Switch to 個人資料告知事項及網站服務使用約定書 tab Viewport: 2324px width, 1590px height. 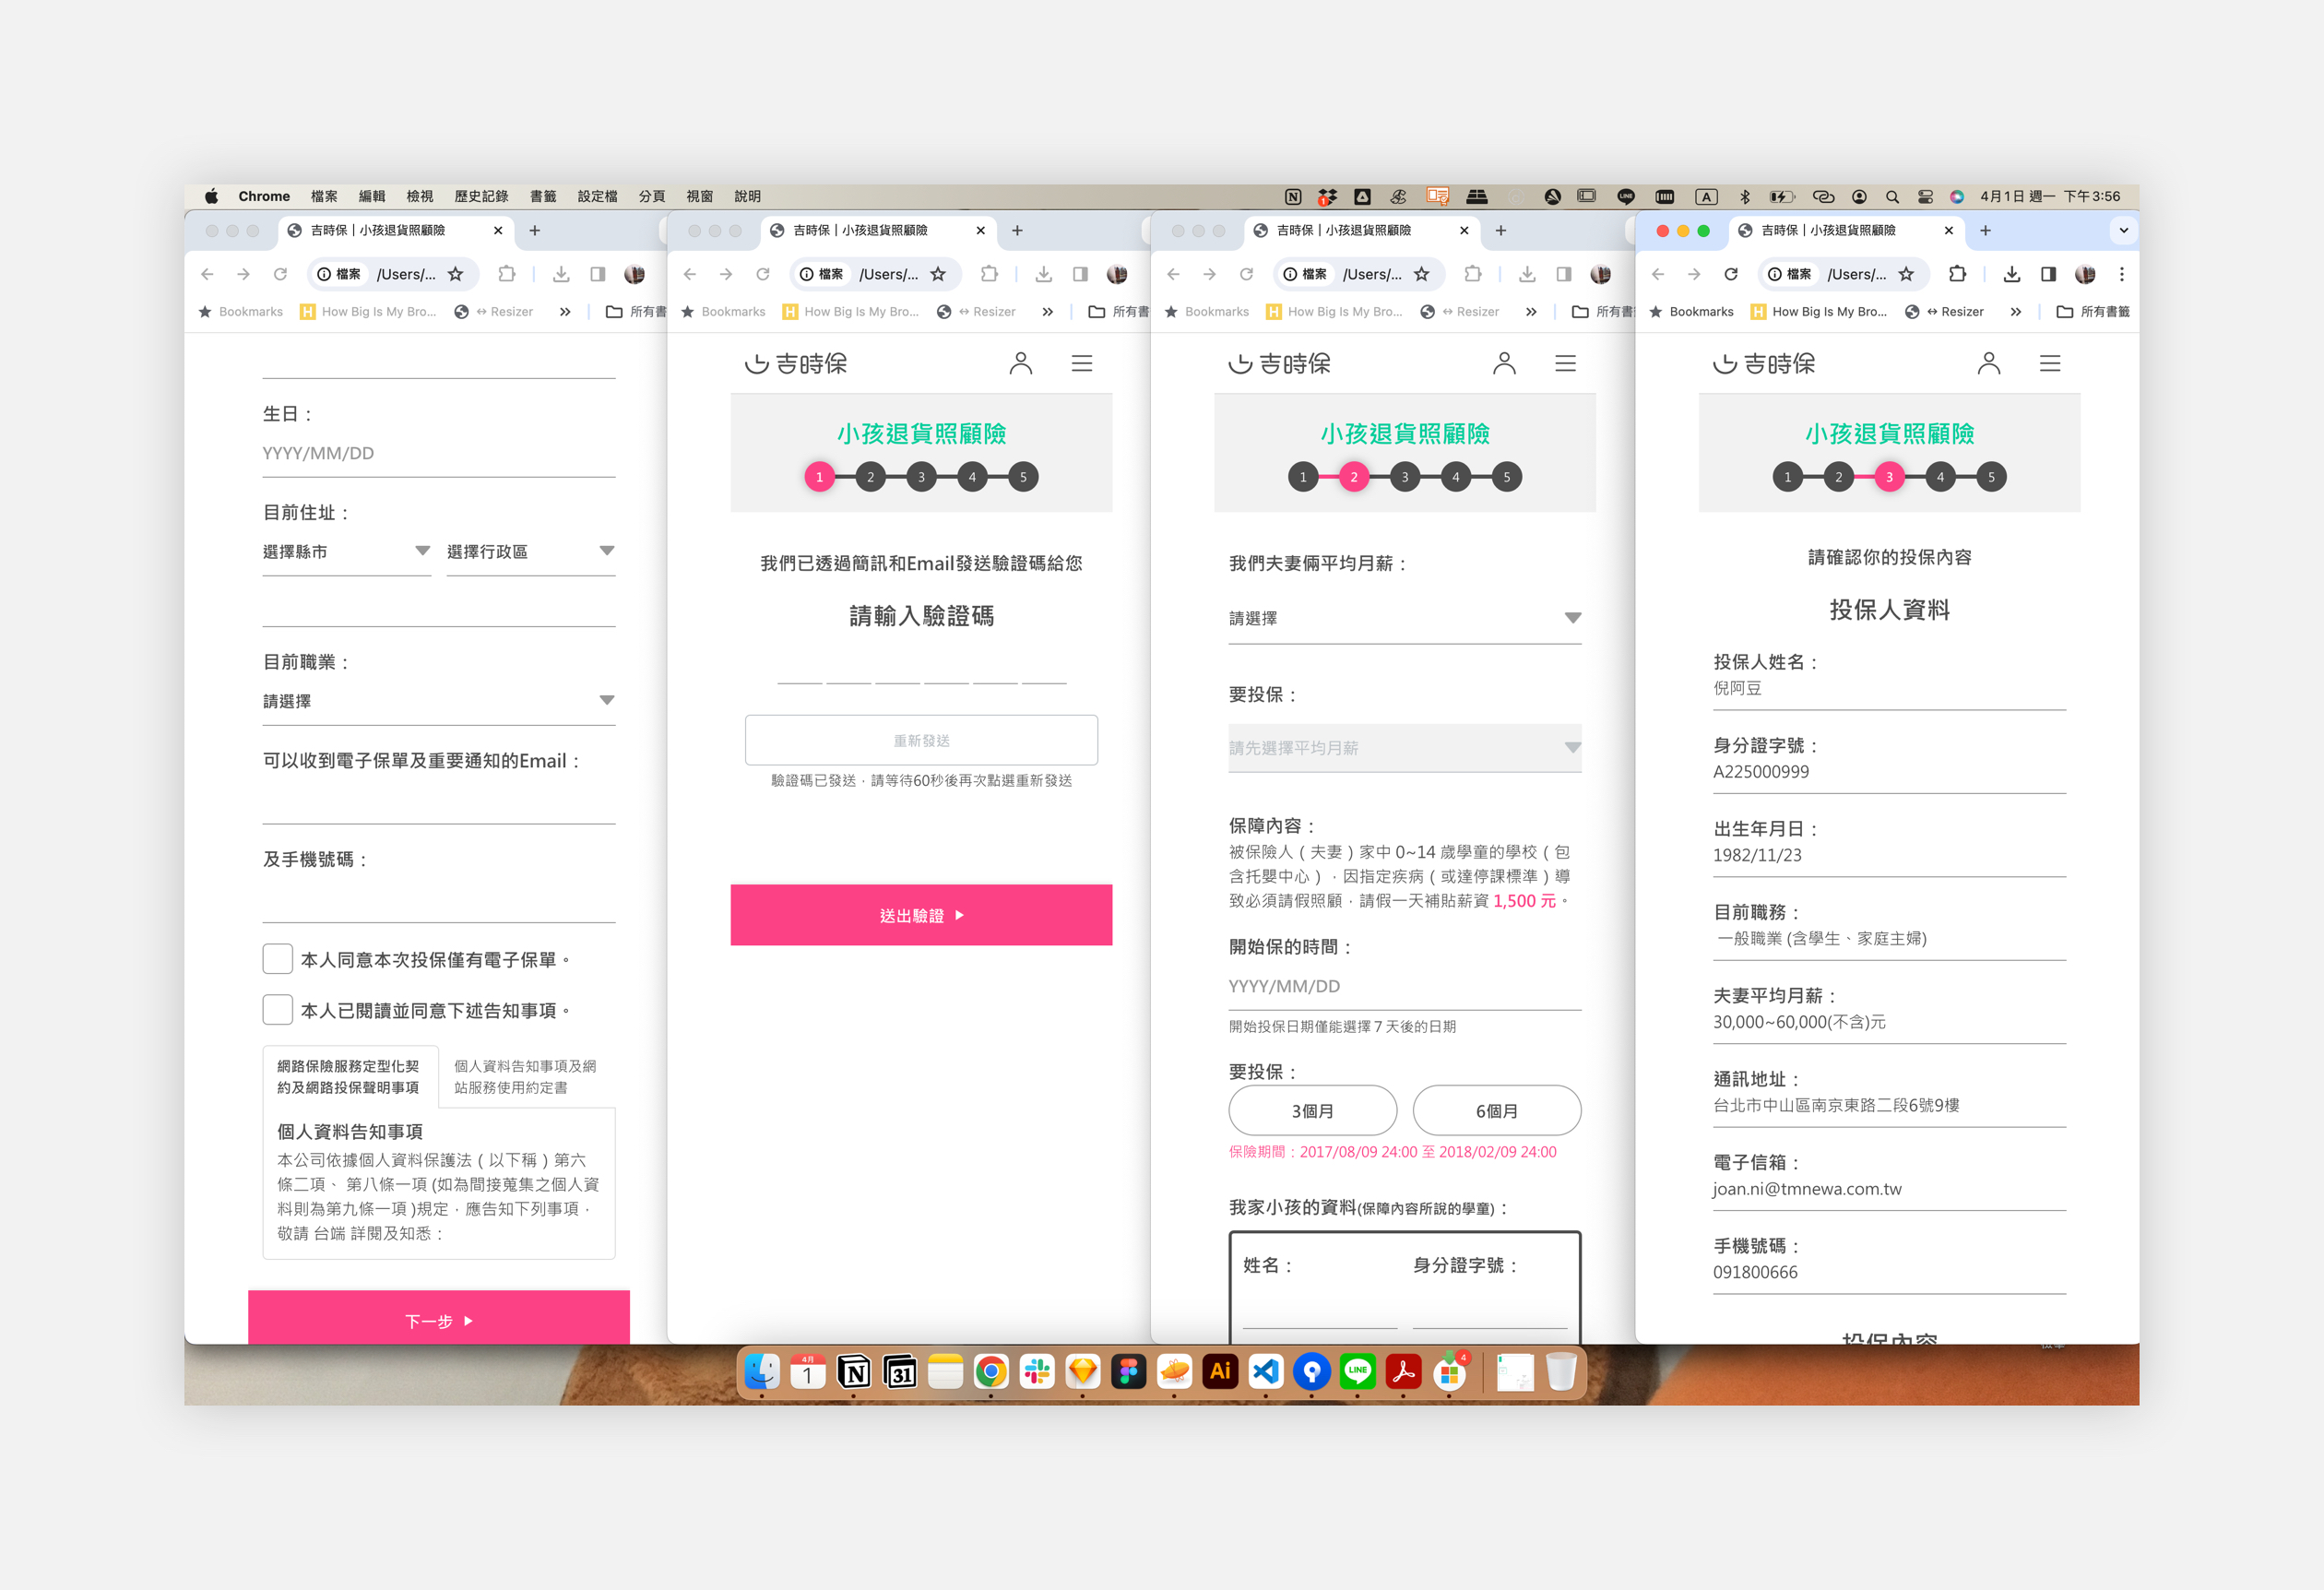point(526,1077)
